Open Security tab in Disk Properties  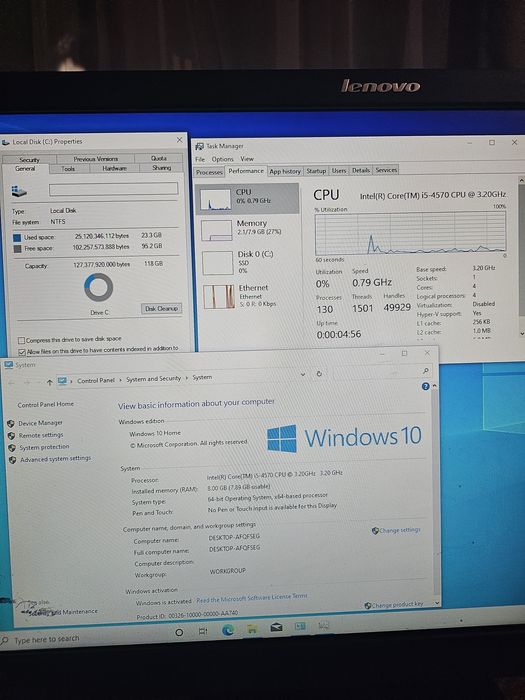(29, 160)
